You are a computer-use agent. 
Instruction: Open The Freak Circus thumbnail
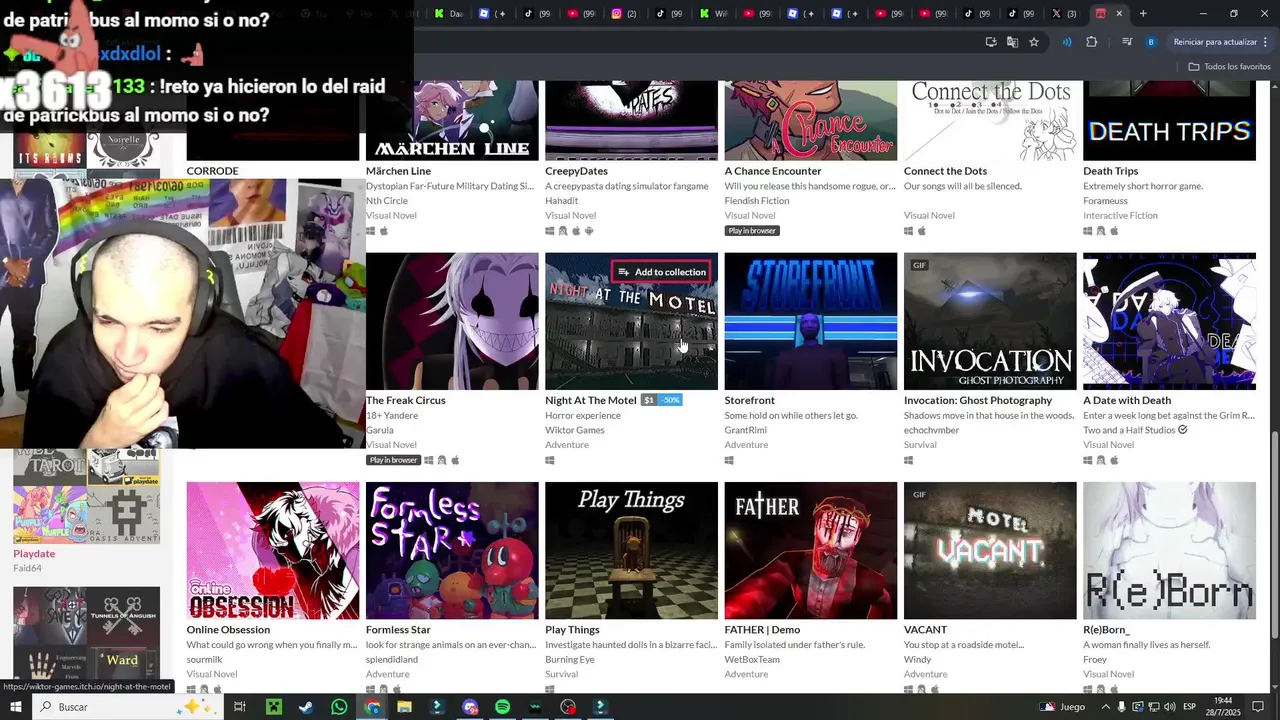(452, 321)
